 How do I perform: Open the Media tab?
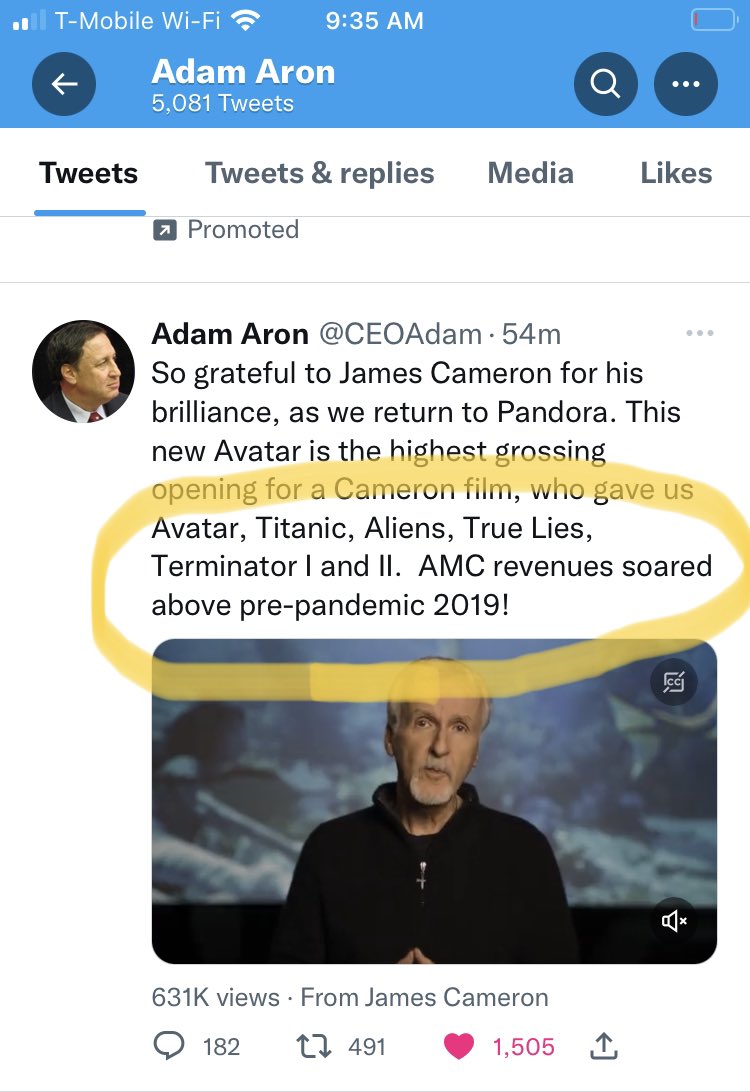[x=530, y=173]
